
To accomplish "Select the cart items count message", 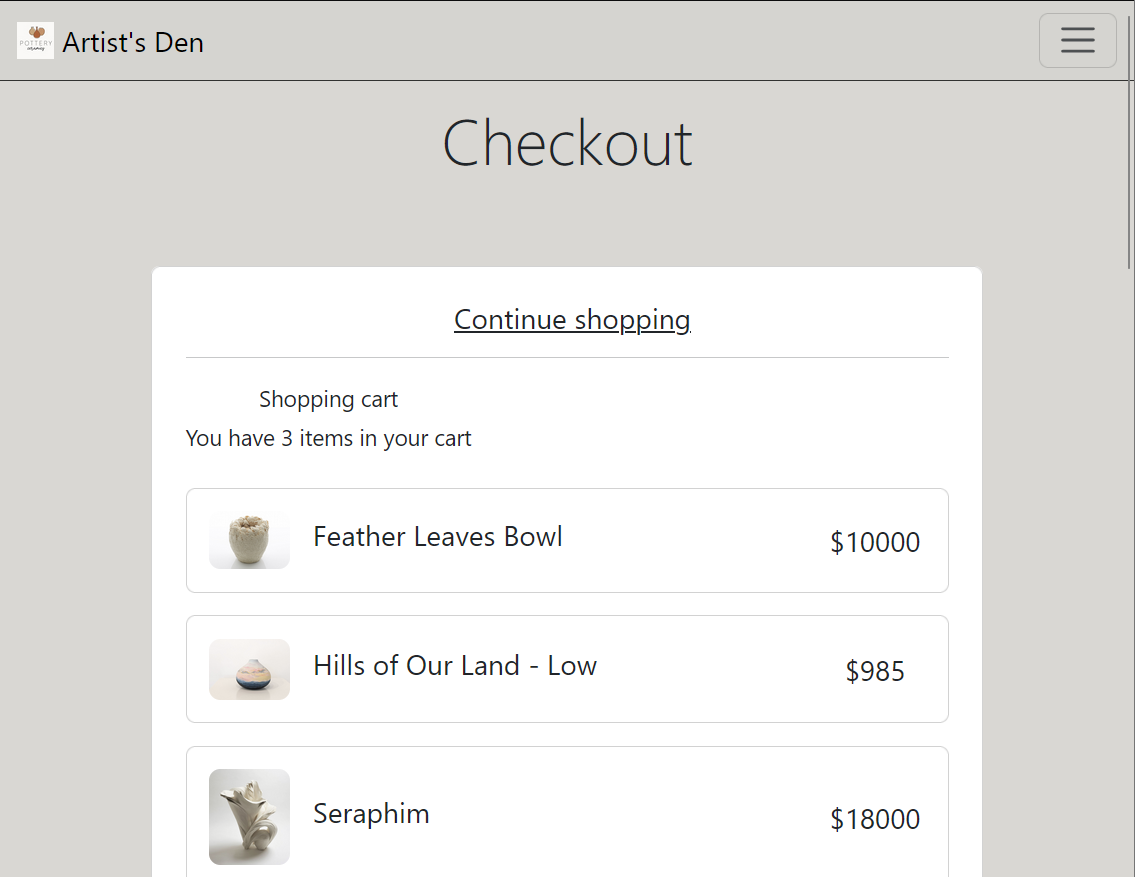I will pyautogui.click(x=328, y=438).
